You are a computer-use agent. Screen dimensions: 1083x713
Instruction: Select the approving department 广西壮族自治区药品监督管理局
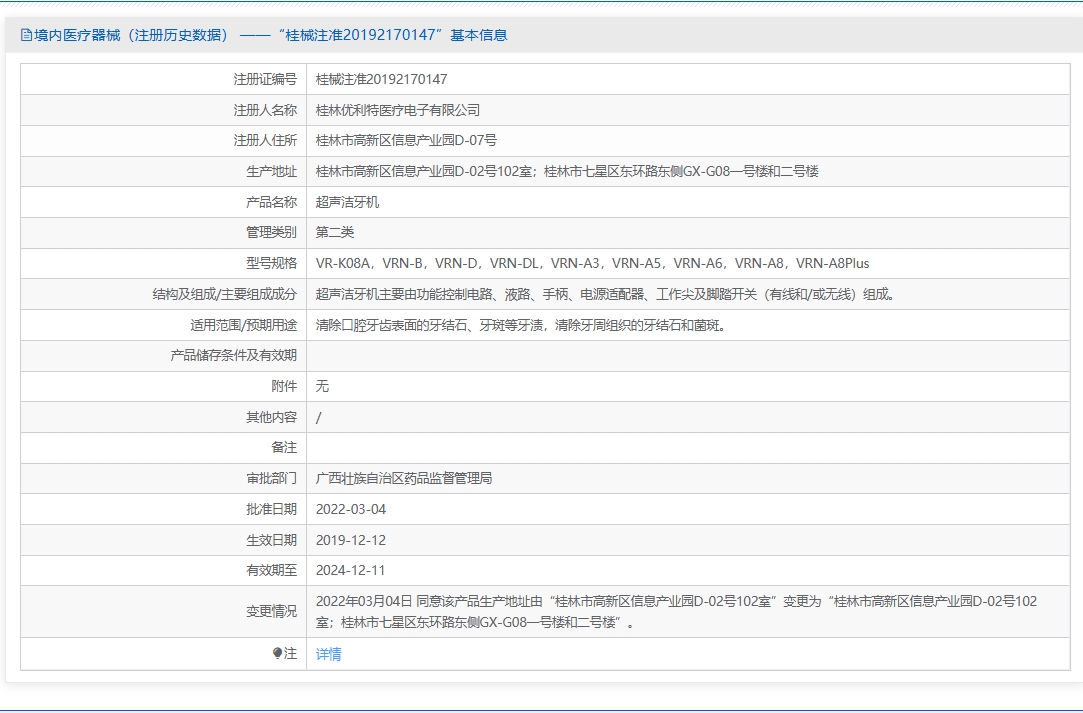click(404, 478)
